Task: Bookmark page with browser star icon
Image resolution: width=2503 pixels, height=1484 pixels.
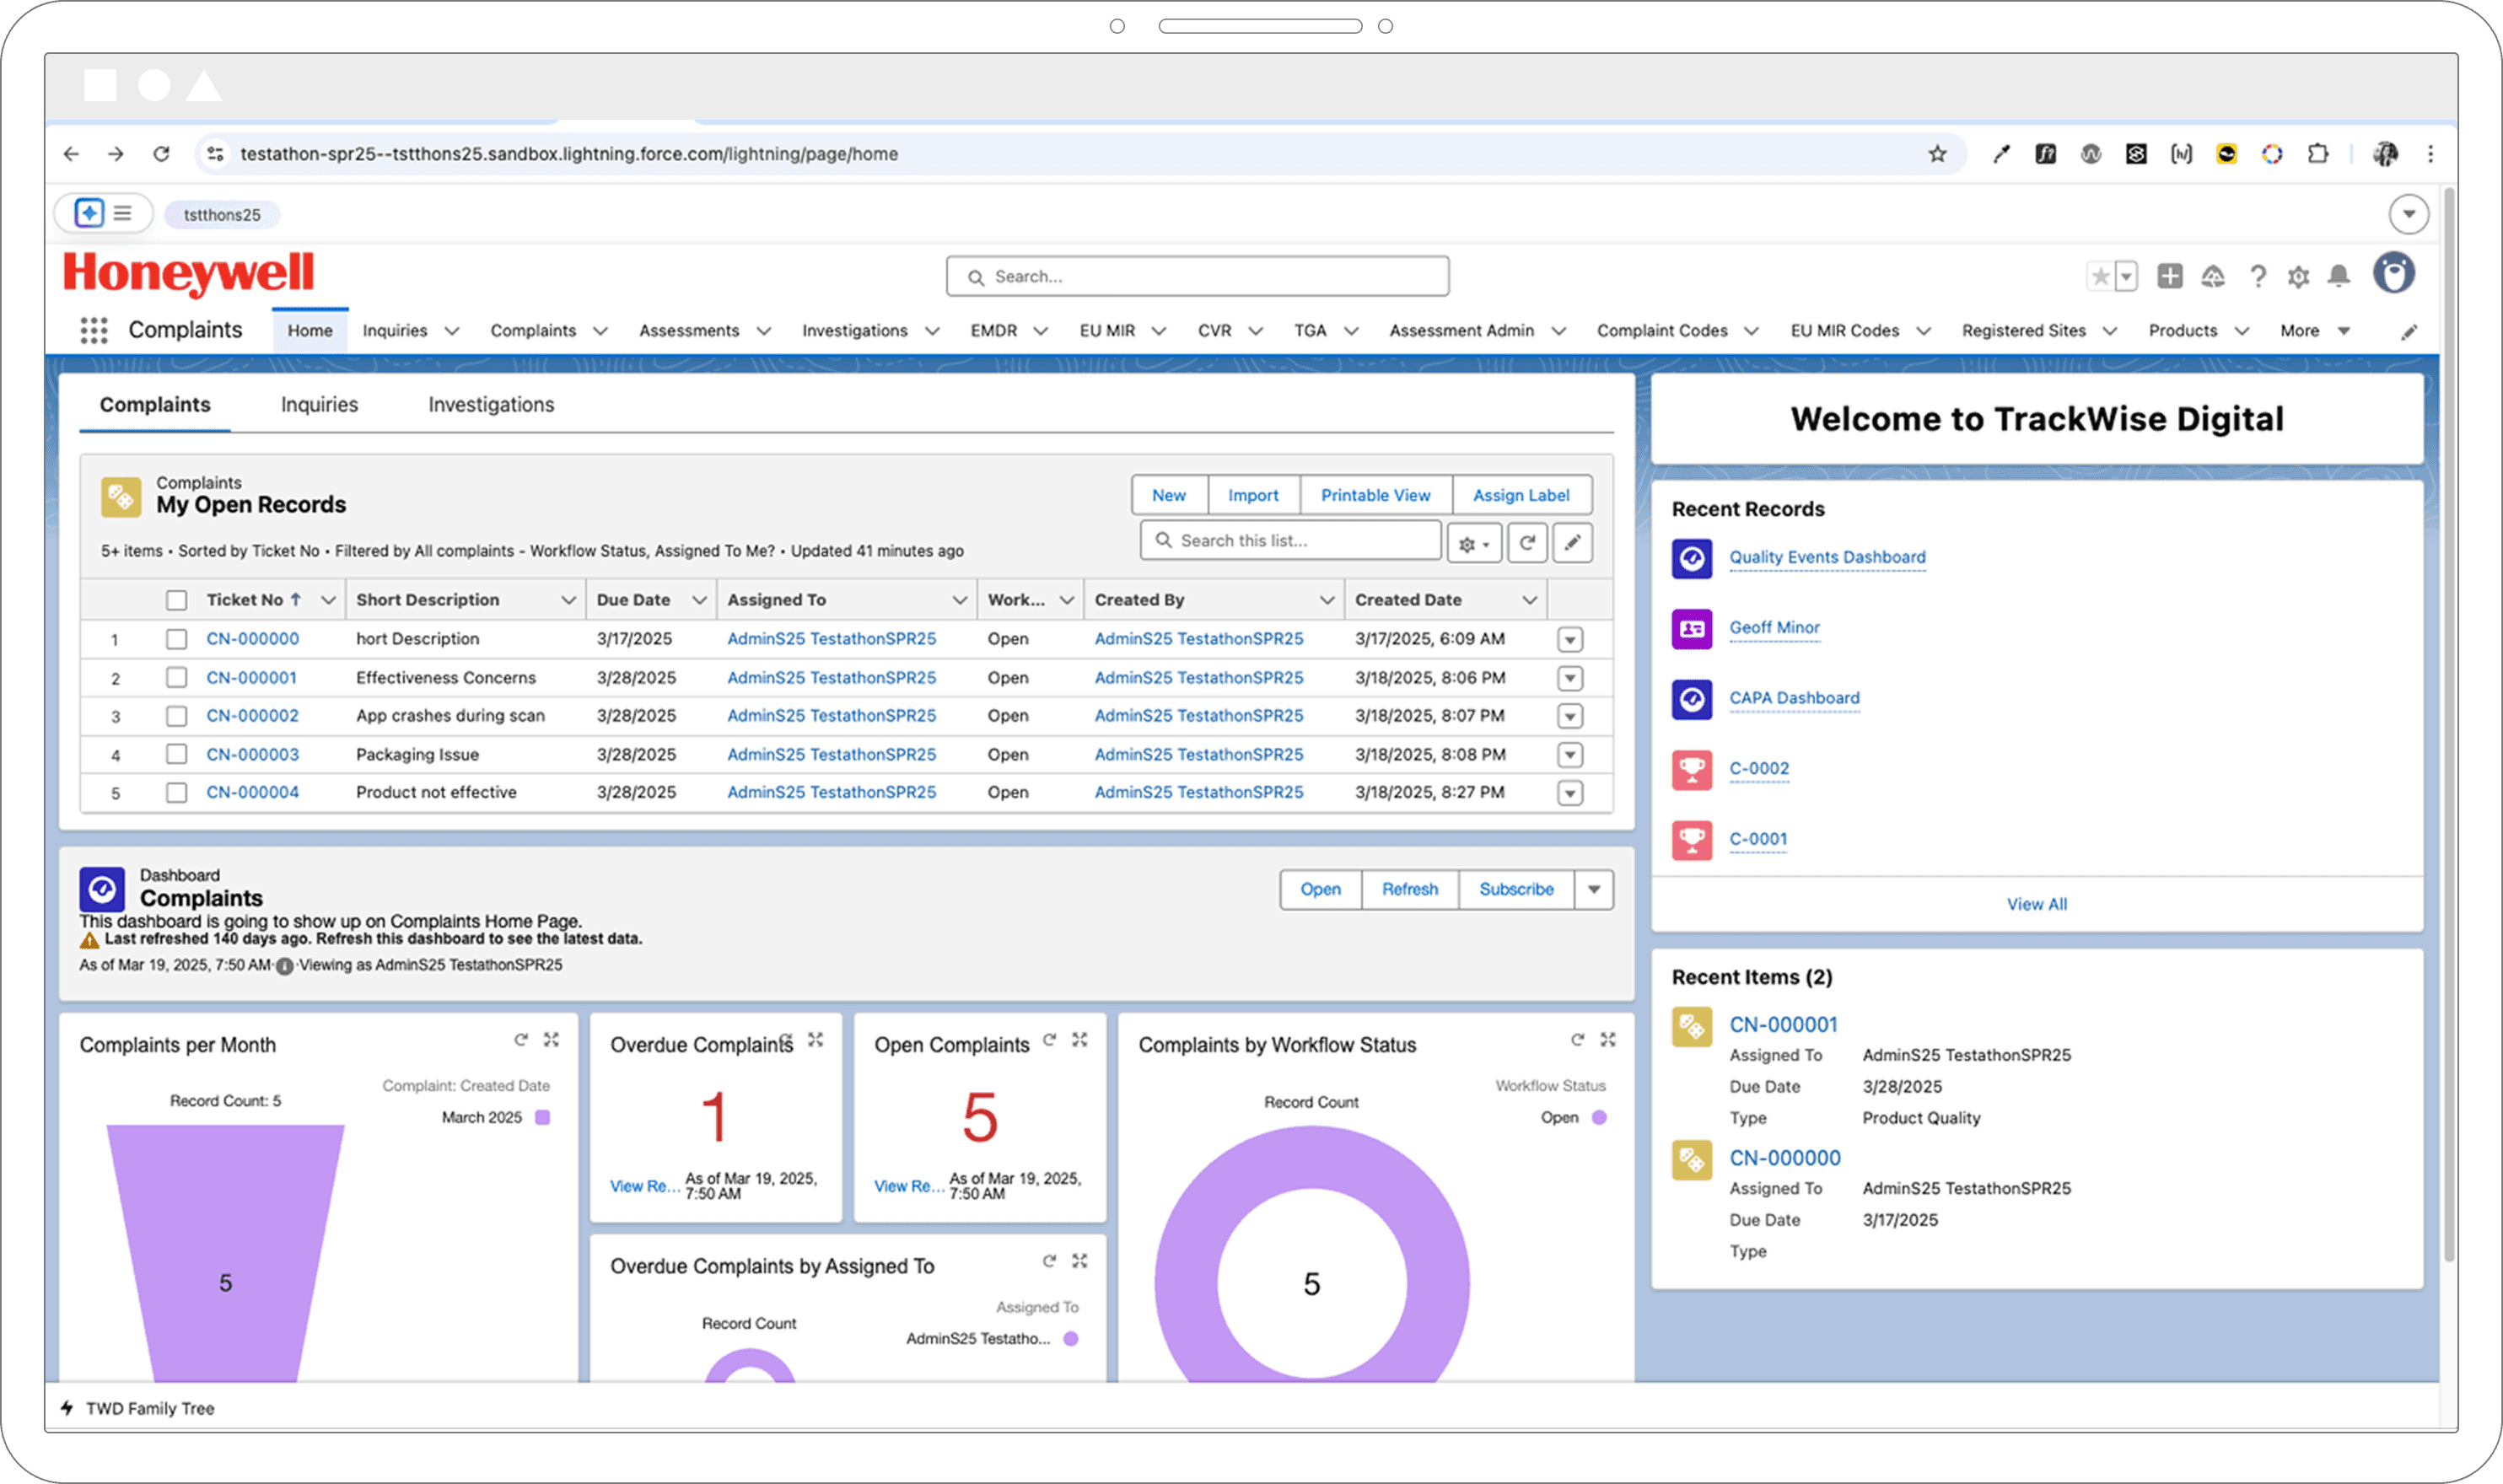Action: pyautogui.click(x=1938, y=154)
